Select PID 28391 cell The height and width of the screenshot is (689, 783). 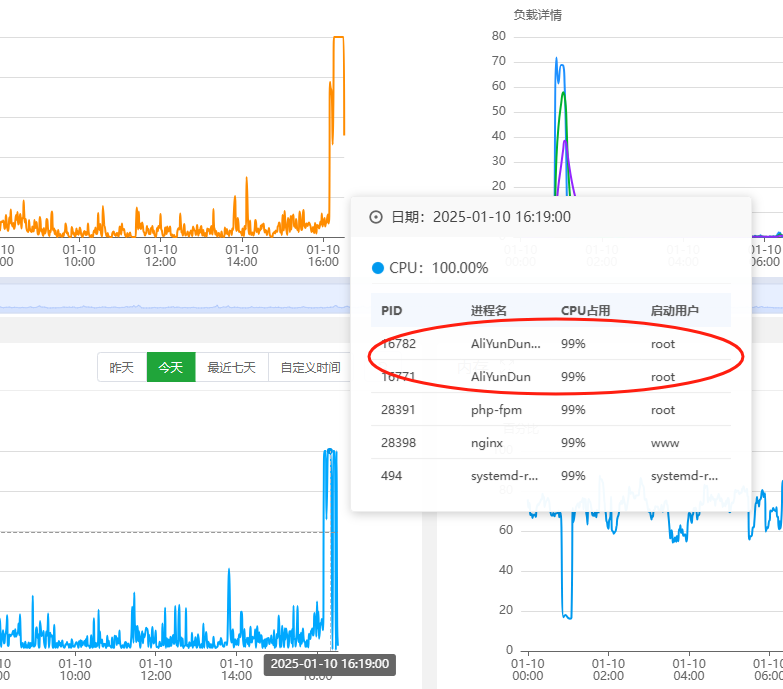coord(398,410)
